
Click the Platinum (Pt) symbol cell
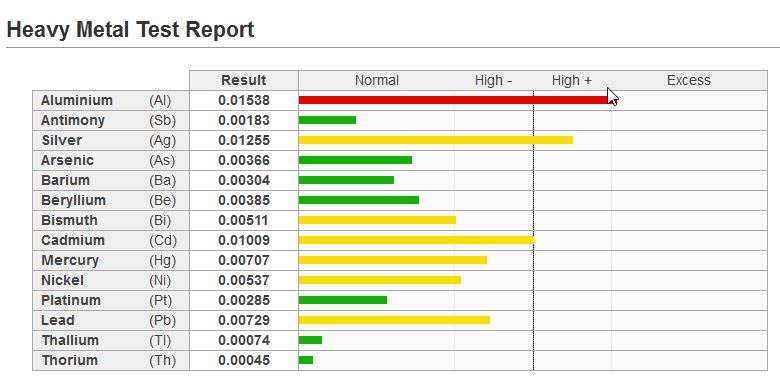click(x=160, y=300)
